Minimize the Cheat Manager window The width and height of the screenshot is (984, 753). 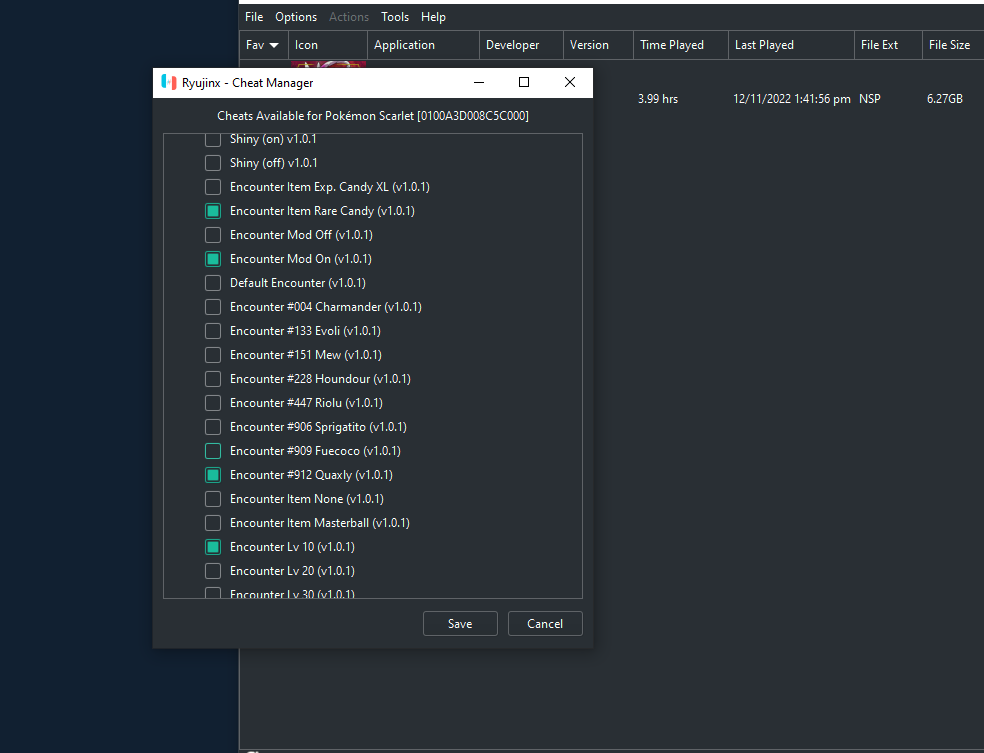coord(479,82)
